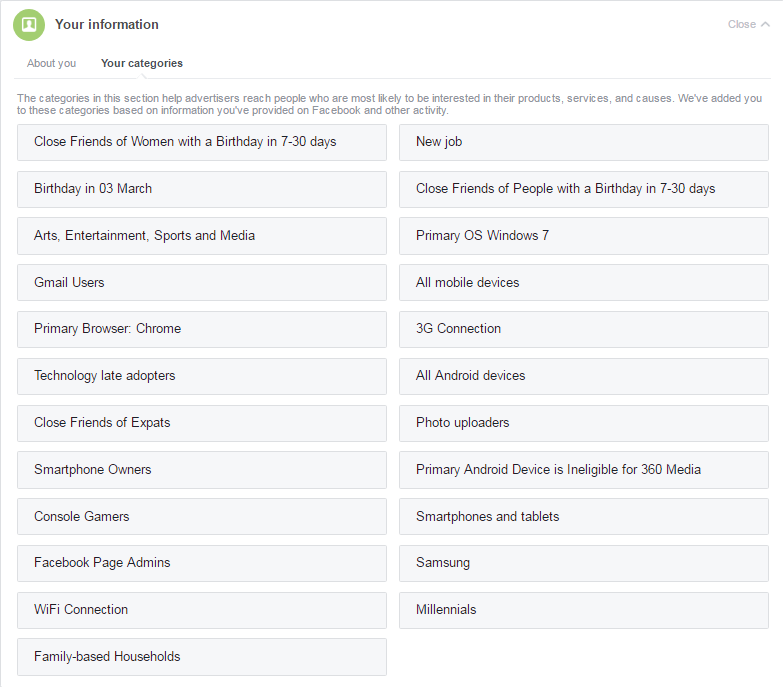
Task: Open the New job category
Action: 583,142
